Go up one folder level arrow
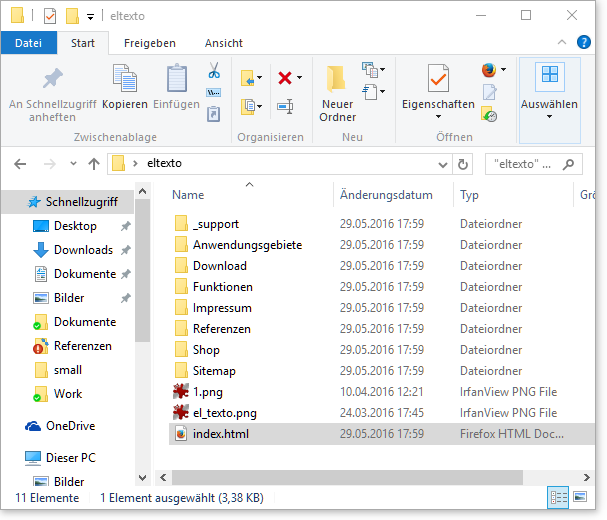Screen dimensions: 607x520 [x=94, y=164]
